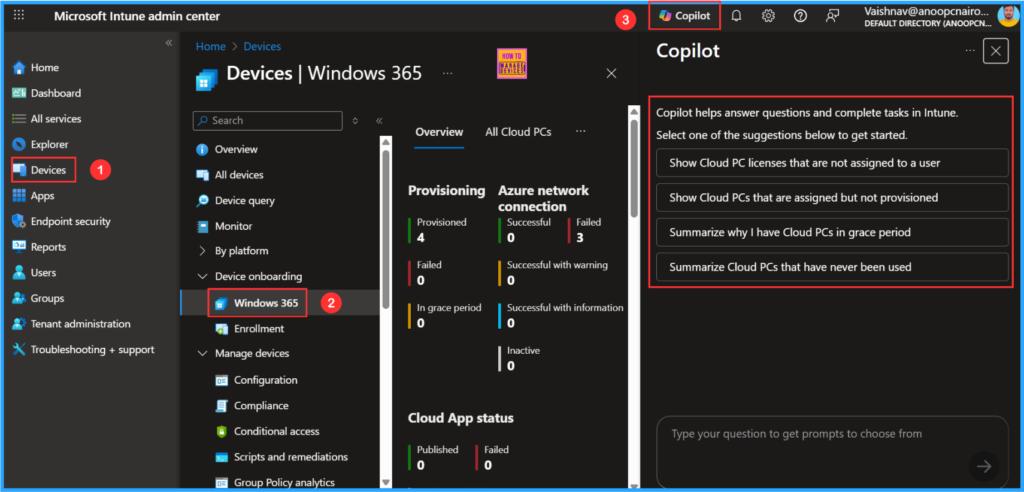Choose Summarize Cloud PCs never used suggestion
1024x492 pixels.
pyautogui.click(x=832, y=267)
